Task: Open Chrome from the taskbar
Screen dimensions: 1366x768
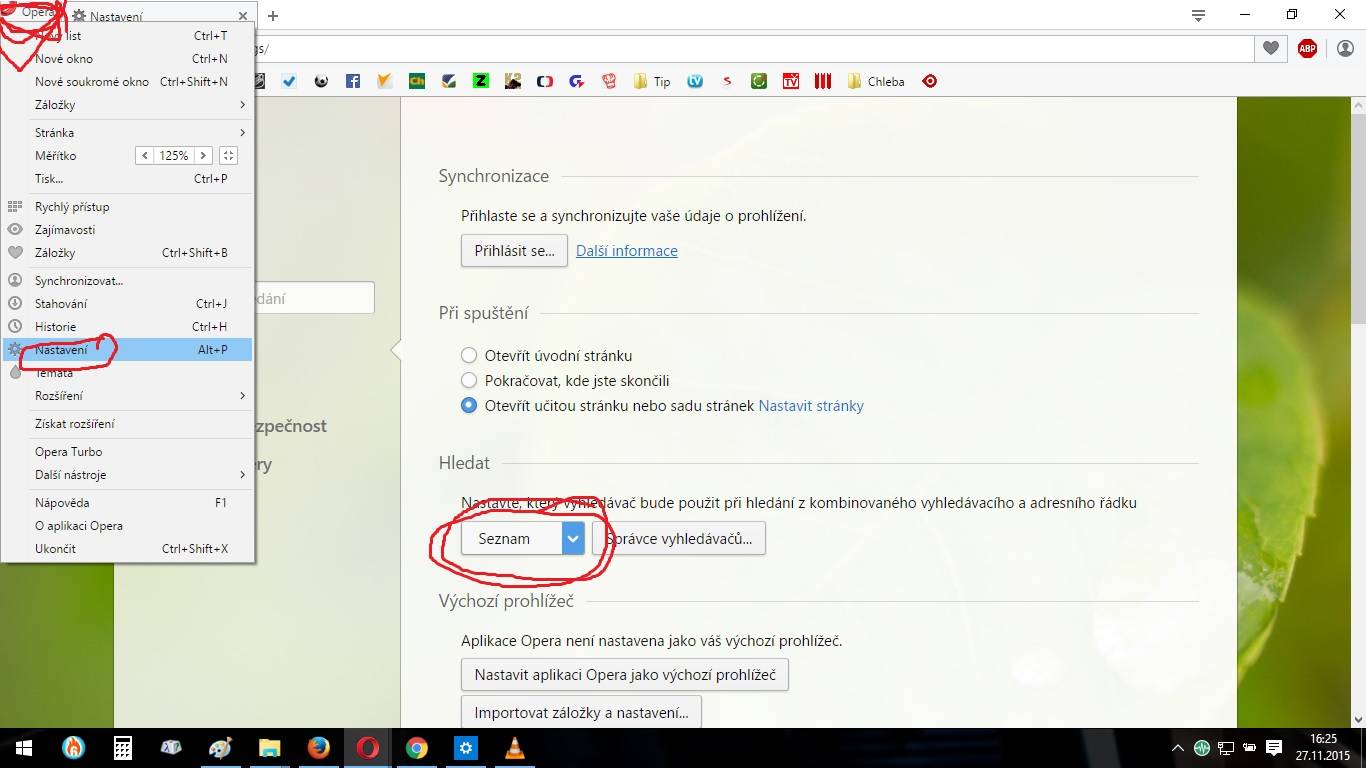Action: (x=417, y=748)
